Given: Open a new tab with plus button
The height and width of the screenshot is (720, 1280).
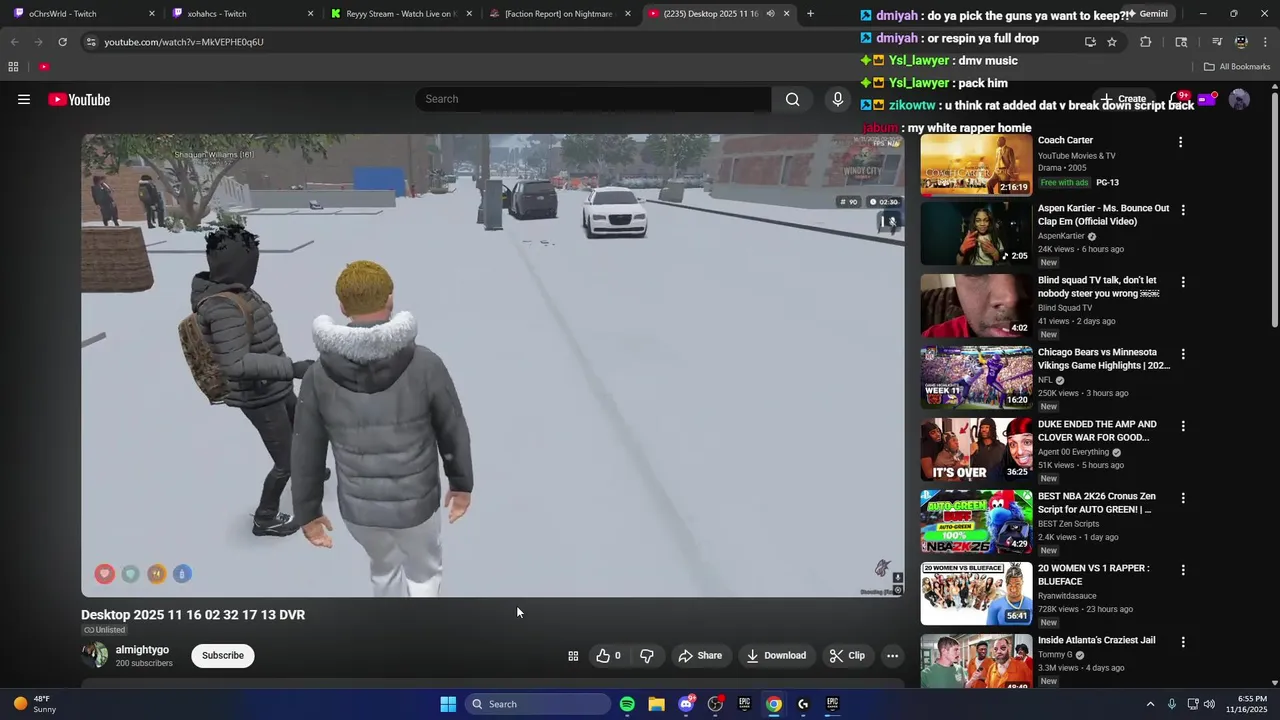Looking at the screenshot, I should [x=810, y=14].
